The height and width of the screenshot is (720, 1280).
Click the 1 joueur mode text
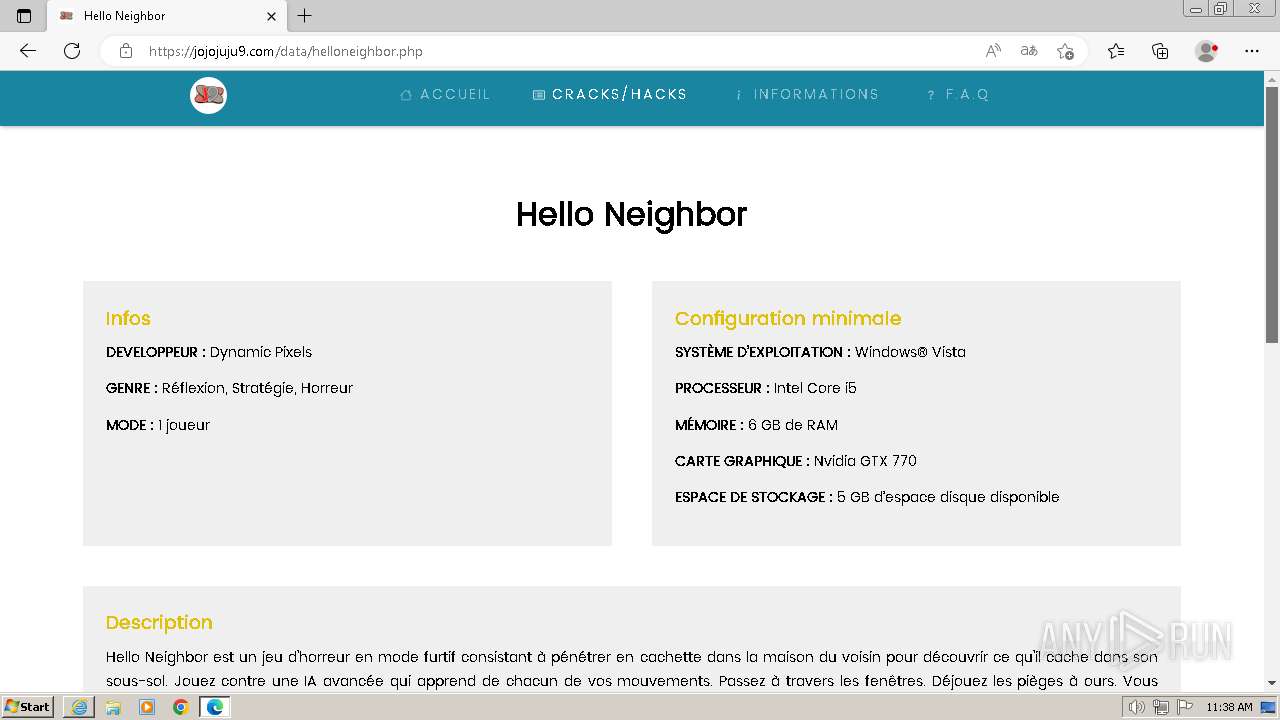coord(184,425)
